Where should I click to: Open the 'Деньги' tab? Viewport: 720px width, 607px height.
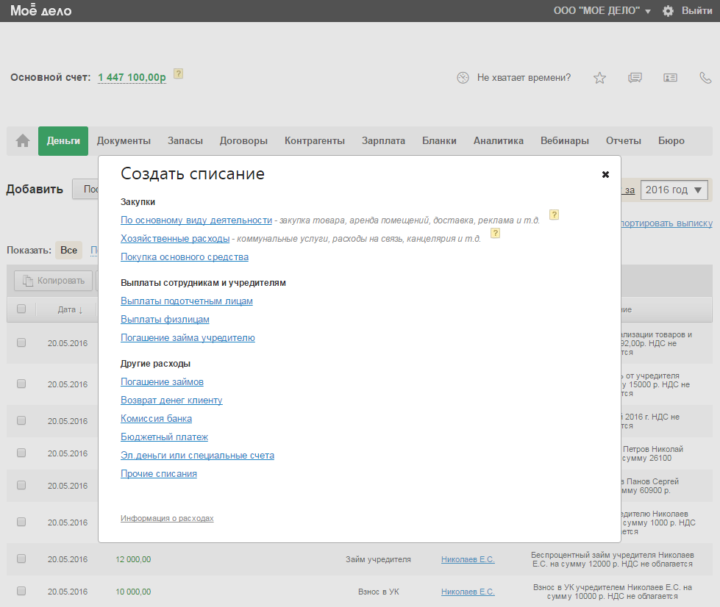click(x=63, y=141)
